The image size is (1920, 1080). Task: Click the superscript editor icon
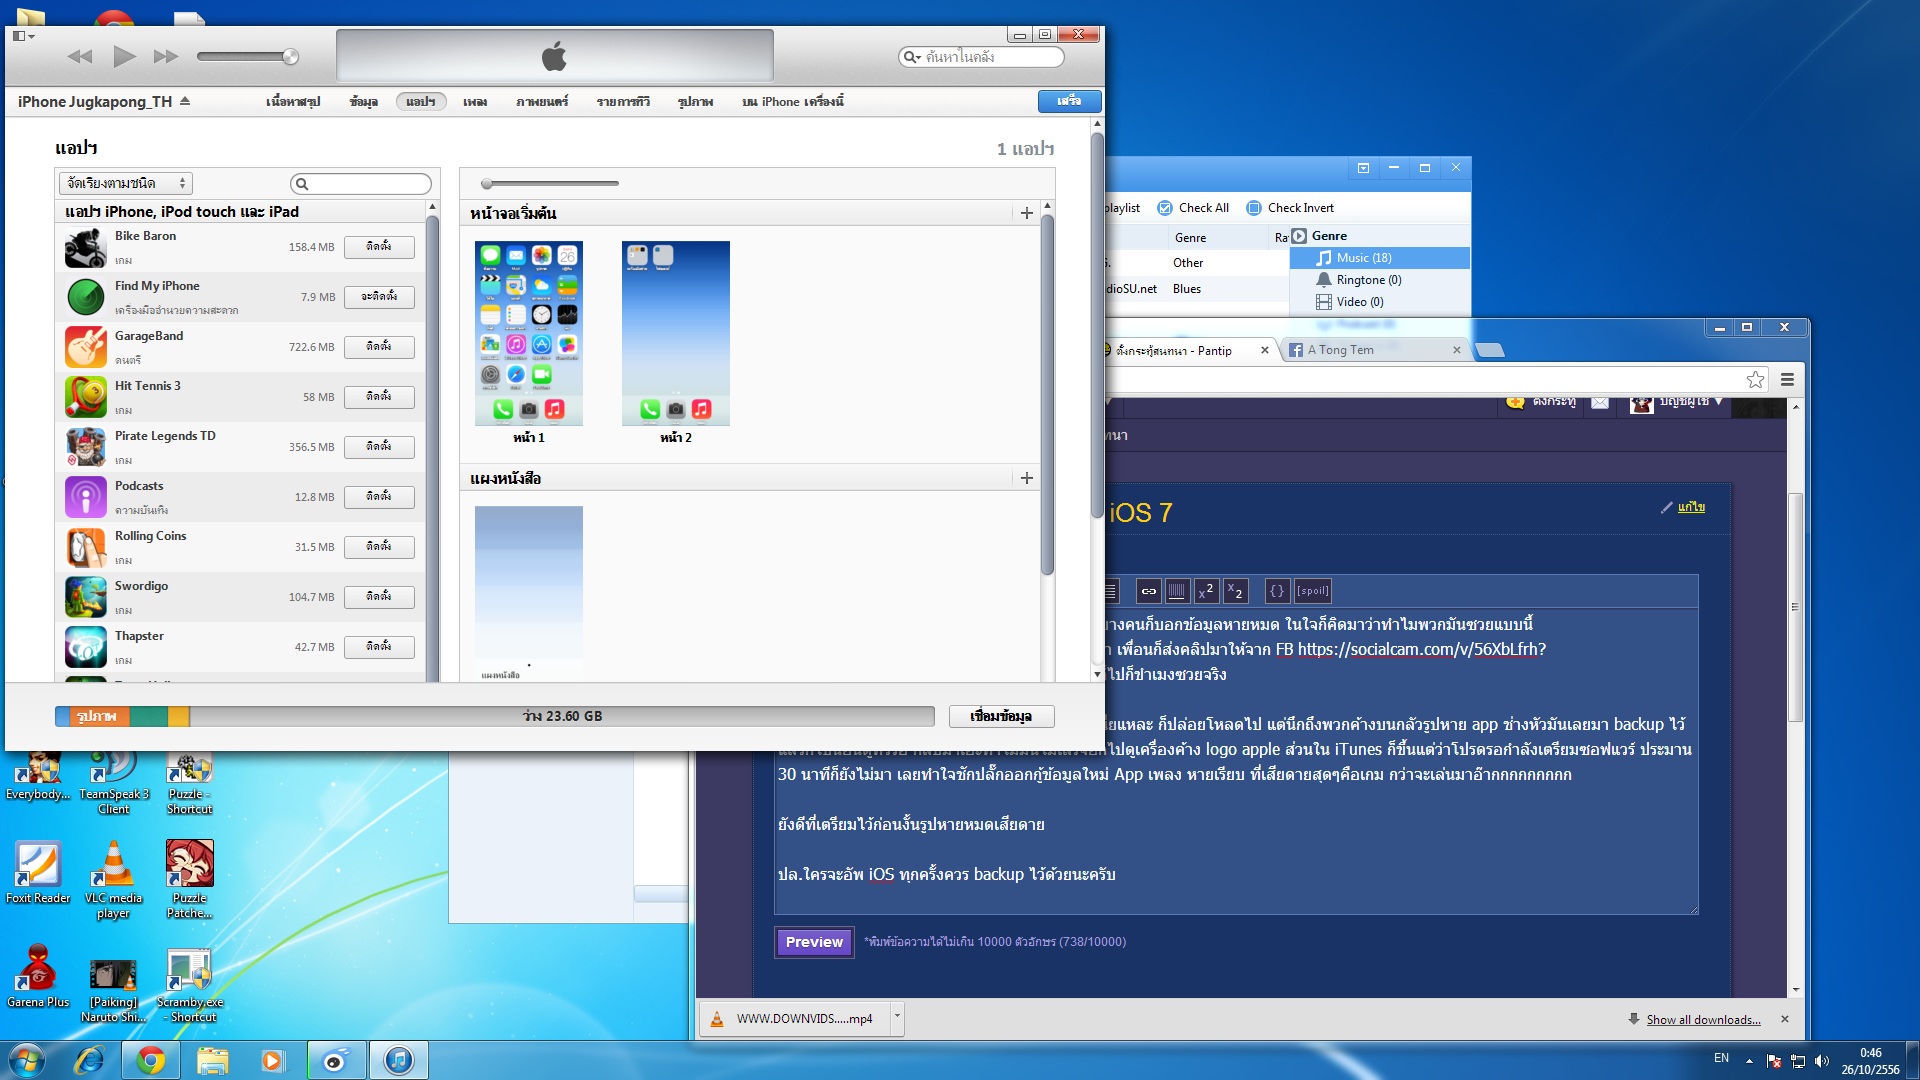pyautogui.click(x=1206, y=591)
